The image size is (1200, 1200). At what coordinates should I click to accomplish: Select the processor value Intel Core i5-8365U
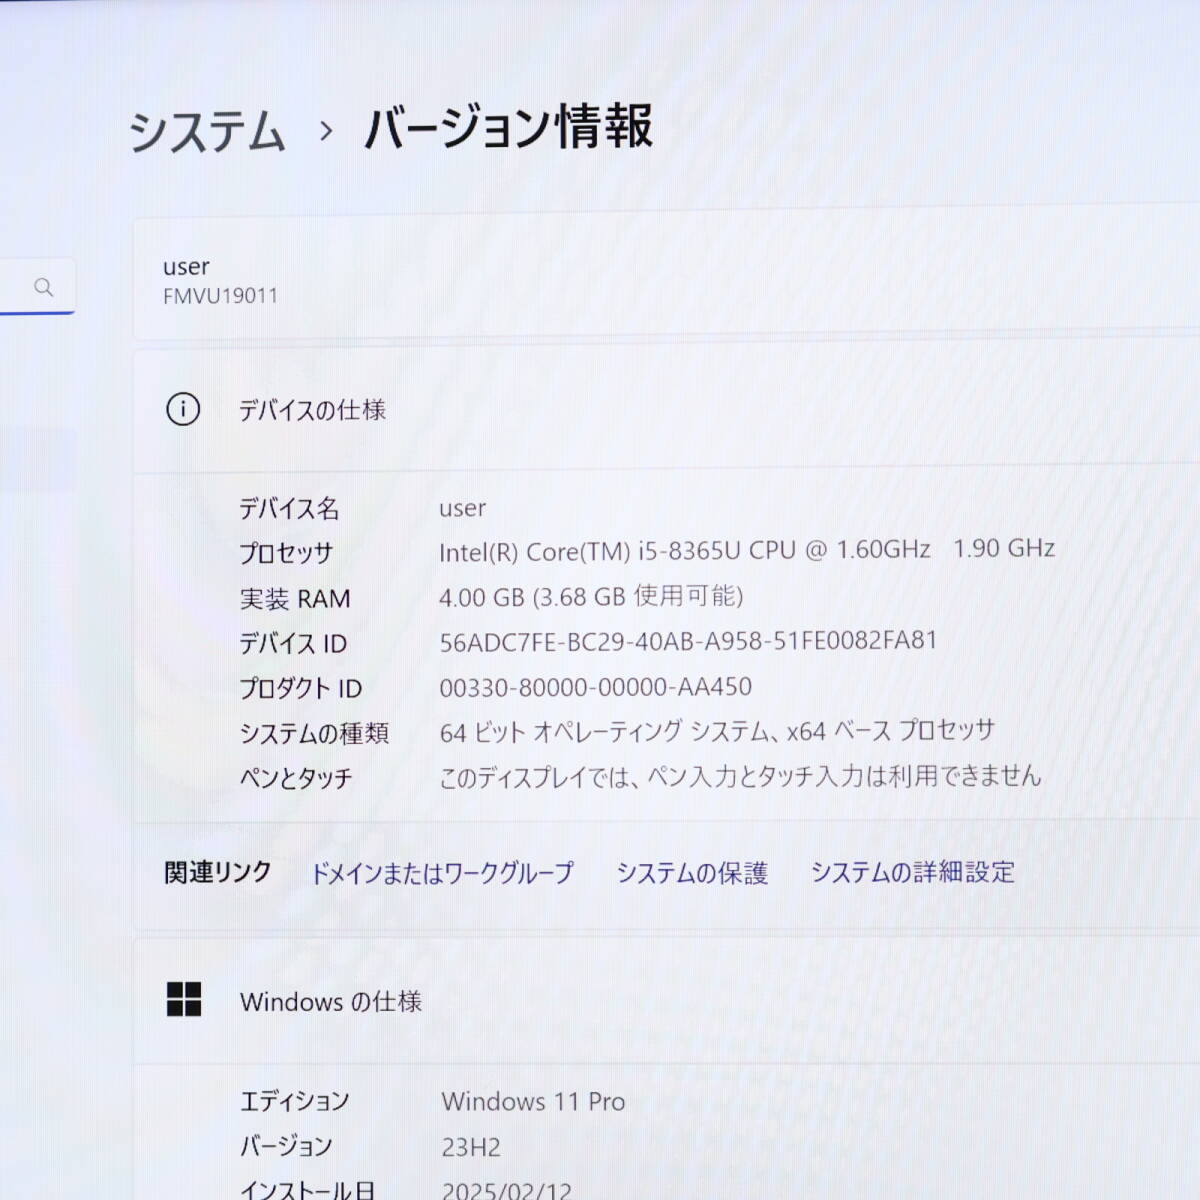(747, 550)
